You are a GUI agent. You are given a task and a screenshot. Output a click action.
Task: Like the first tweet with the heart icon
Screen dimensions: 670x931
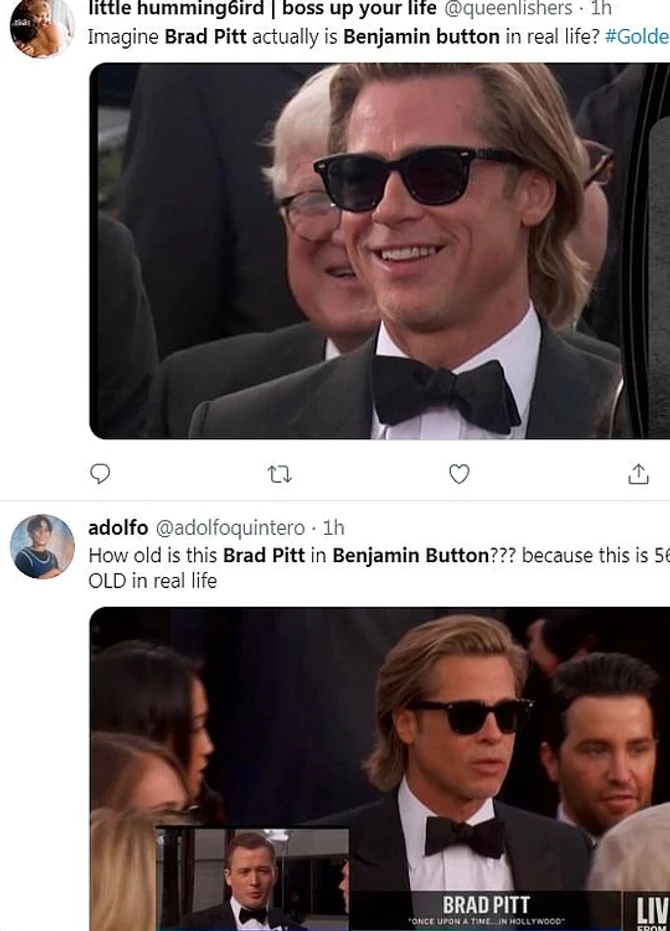[x=459, y=474]
